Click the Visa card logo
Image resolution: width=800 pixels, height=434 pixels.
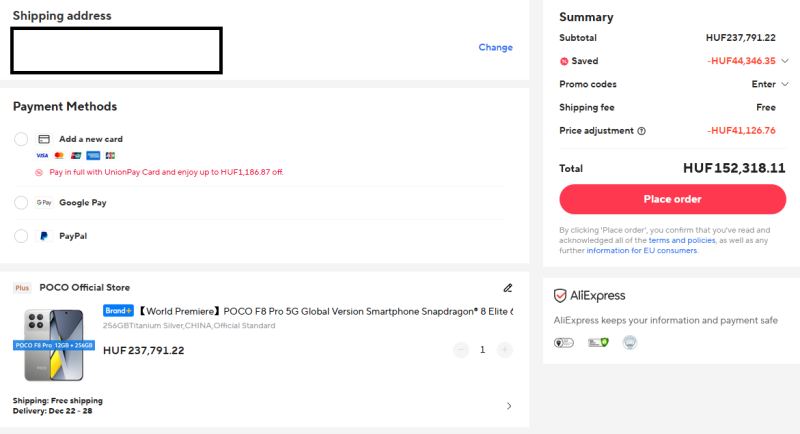(x=42, y=156)
